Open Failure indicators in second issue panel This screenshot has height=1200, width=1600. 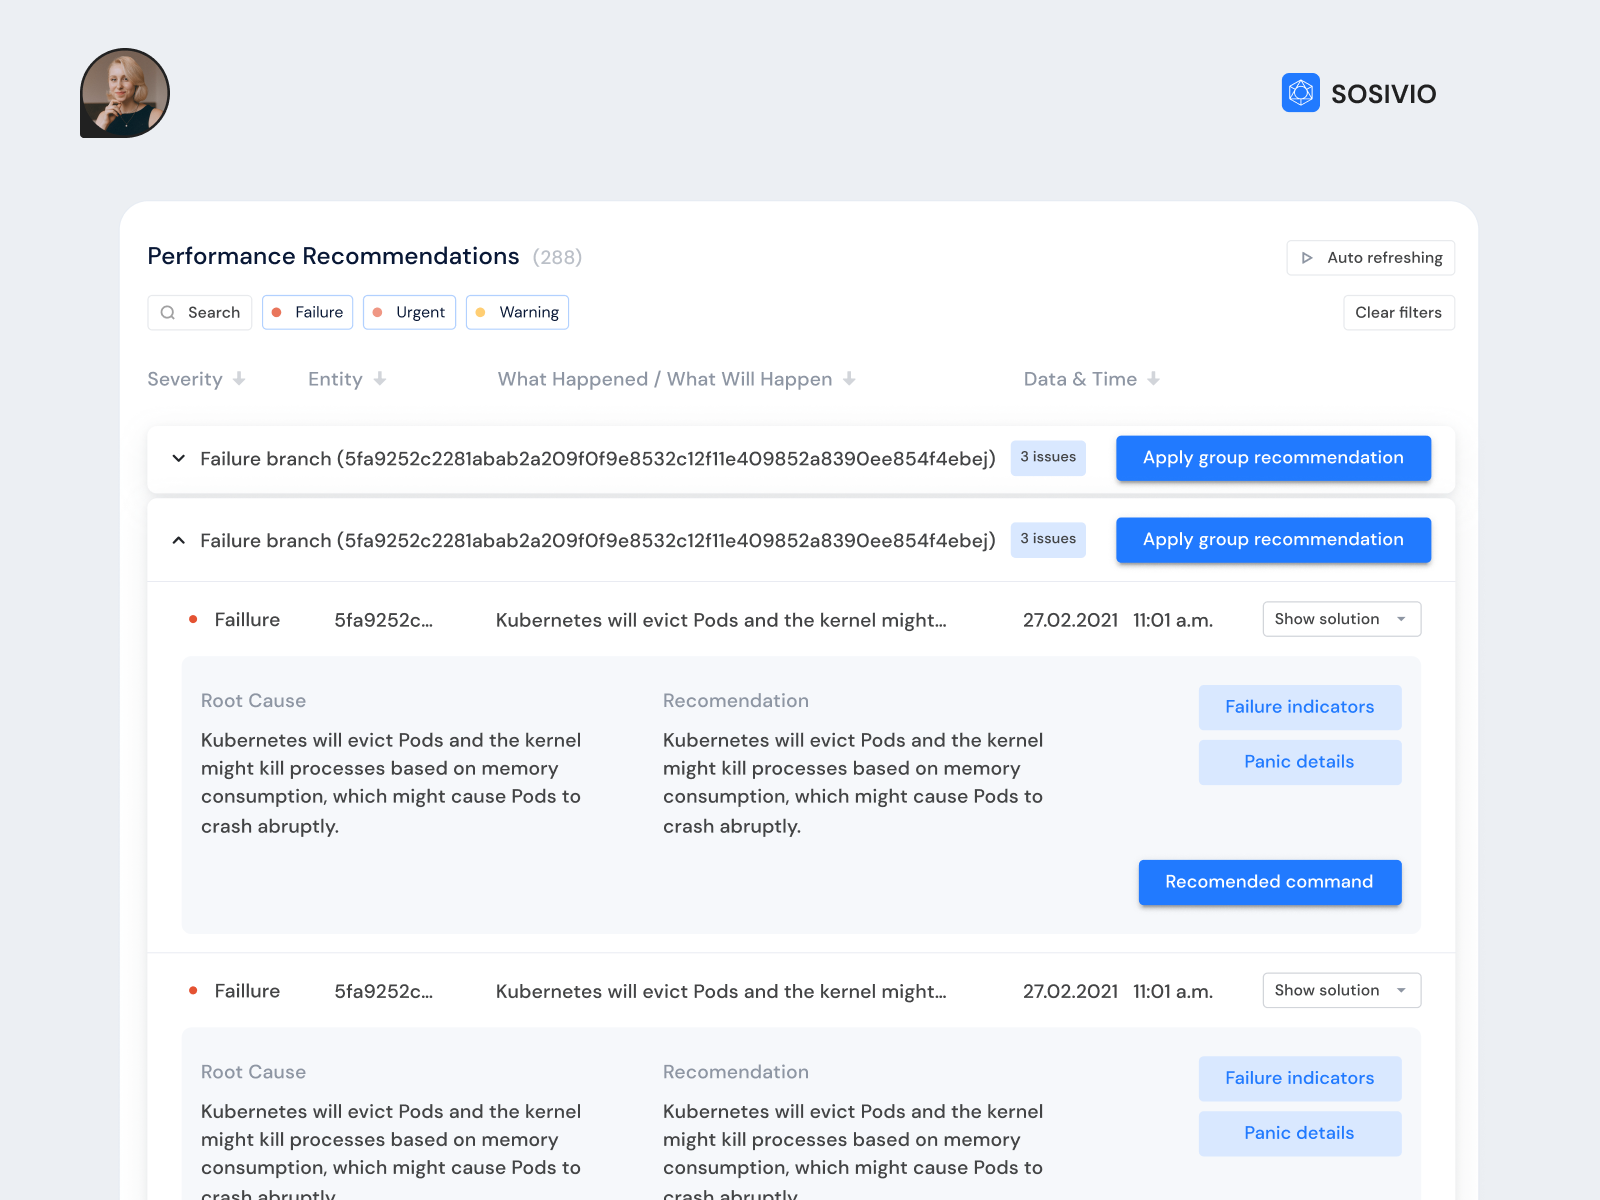(1300, 1078)
